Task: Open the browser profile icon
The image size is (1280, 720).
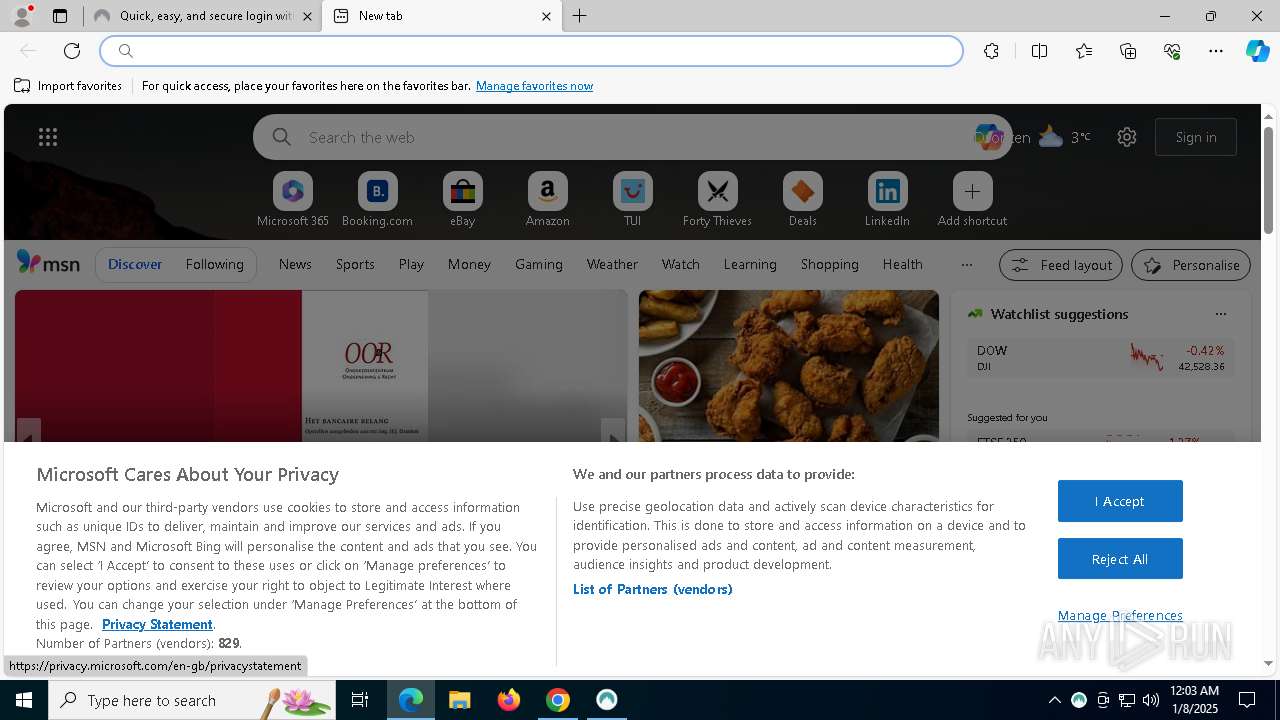Action: tap(21, 16)
